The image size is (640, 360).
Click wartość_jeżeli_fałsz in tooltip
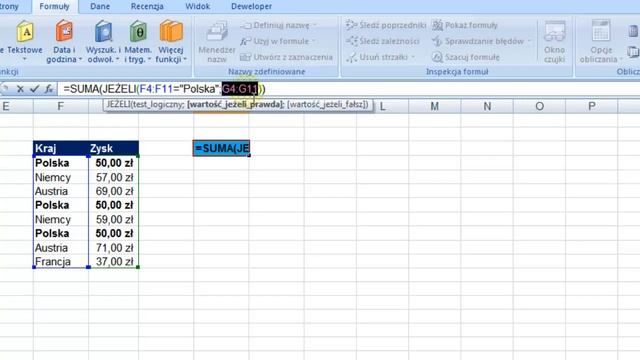(327, 104)
